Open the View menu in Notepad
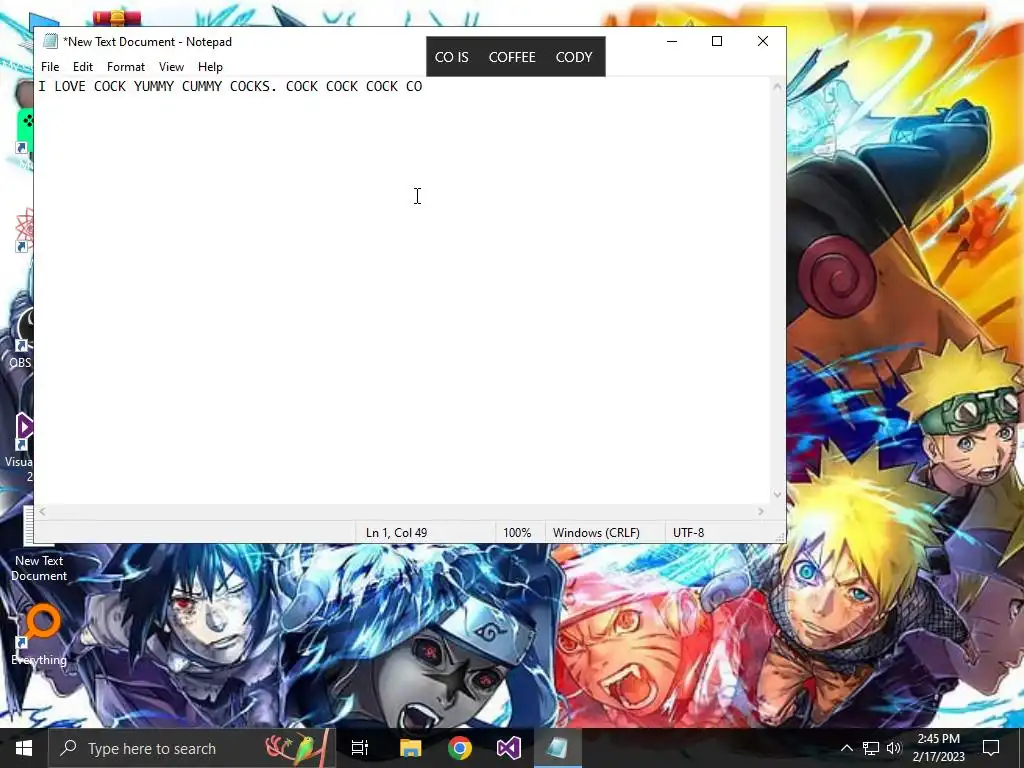The height and width of the screenshot is (768, 1024). tap(171, 67)
